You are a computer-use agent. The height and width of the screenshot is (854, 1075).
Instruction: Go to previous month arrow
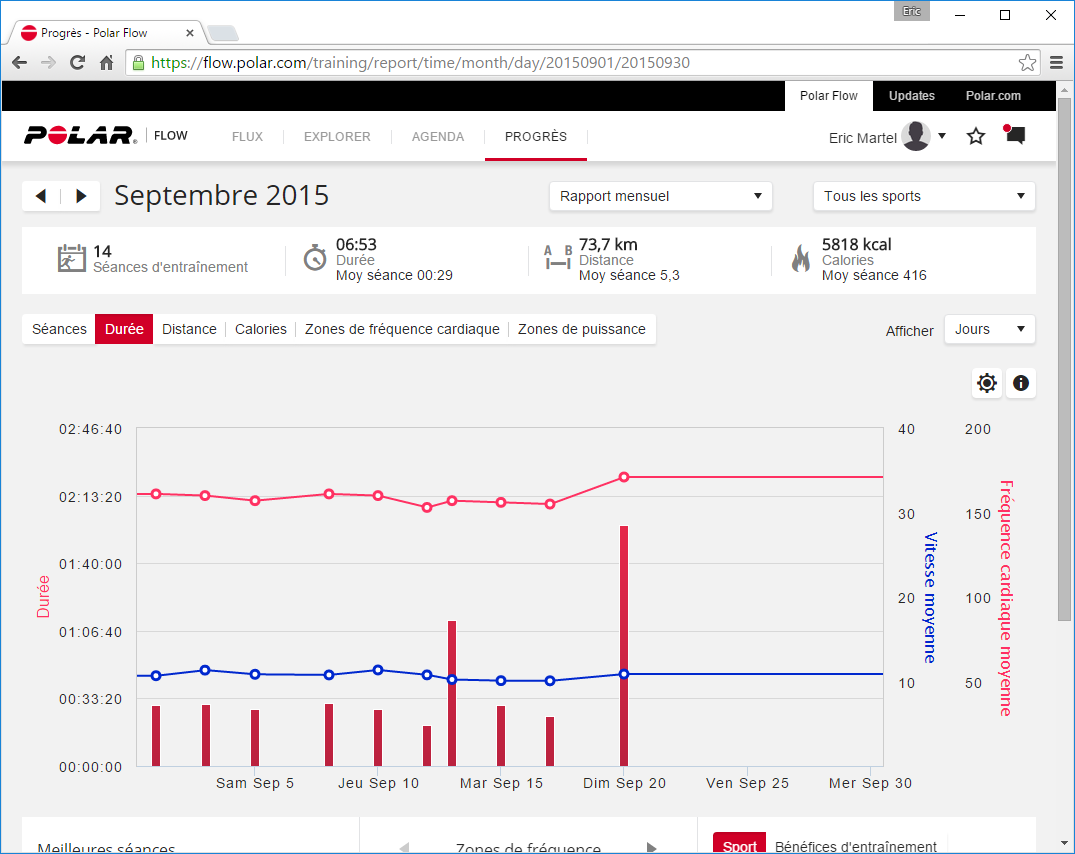[x=41, y=196]
